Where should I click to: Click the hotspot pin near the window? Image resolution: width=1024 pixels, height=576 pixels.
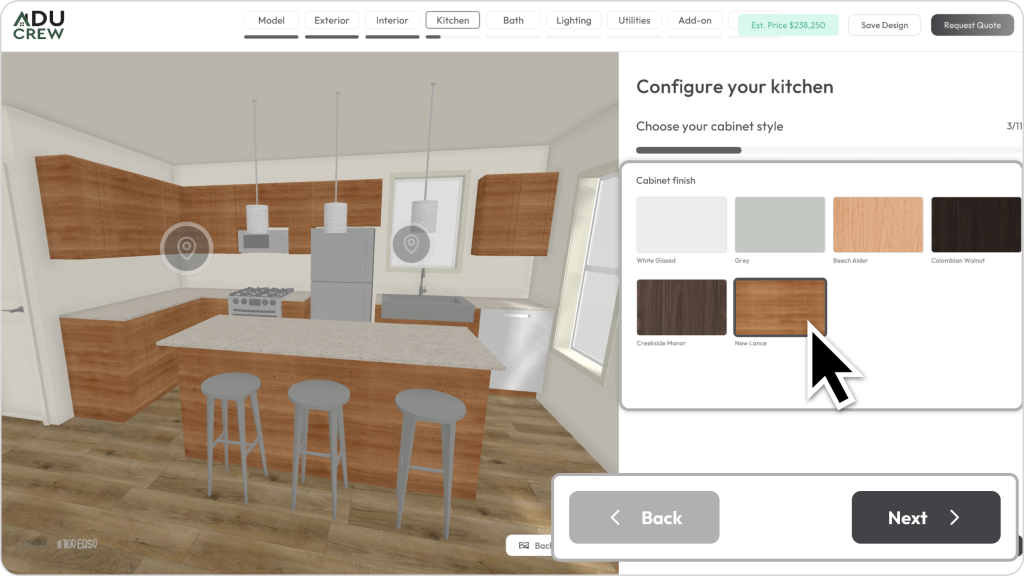[410, 243]
